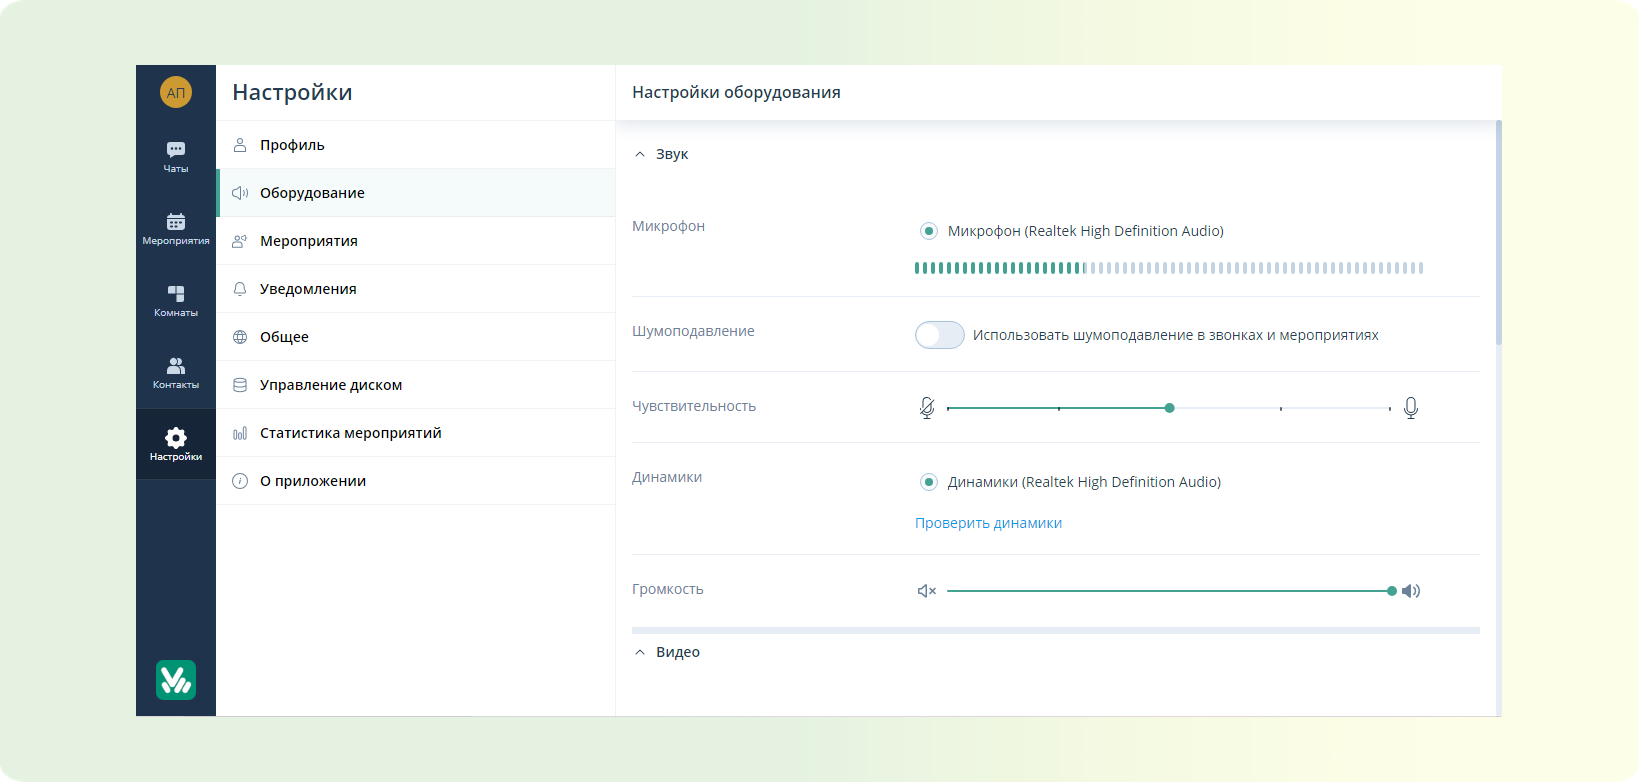Go to Комнаты in the sidebar

point(176,300)
